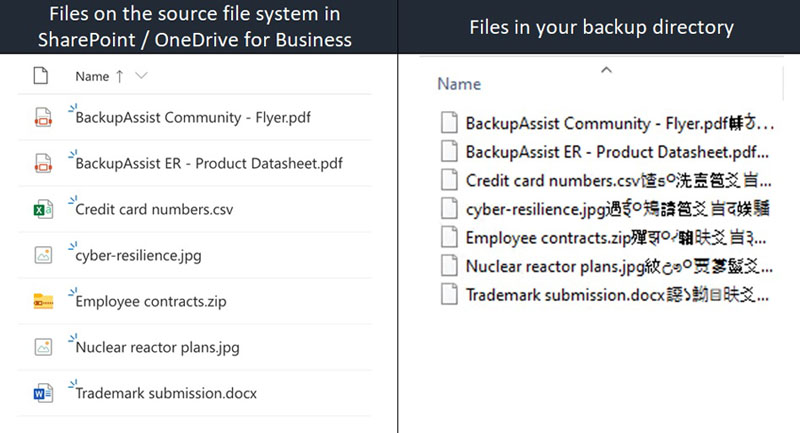Click the blank file icon of BackupAssist ER Product Datasheet in backup directory
The image size is (800, 433).
pos(449,151)
